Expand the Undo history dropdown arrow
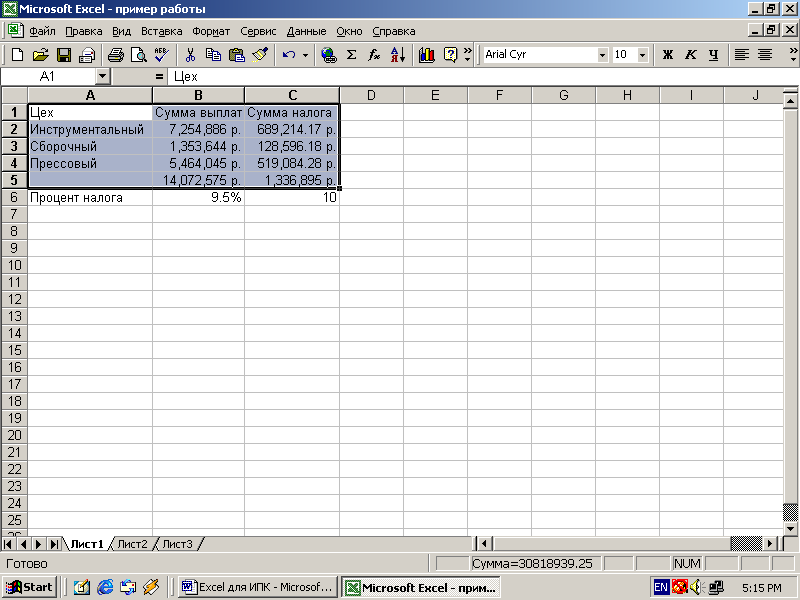800x600 pixels. pos(306,55)
